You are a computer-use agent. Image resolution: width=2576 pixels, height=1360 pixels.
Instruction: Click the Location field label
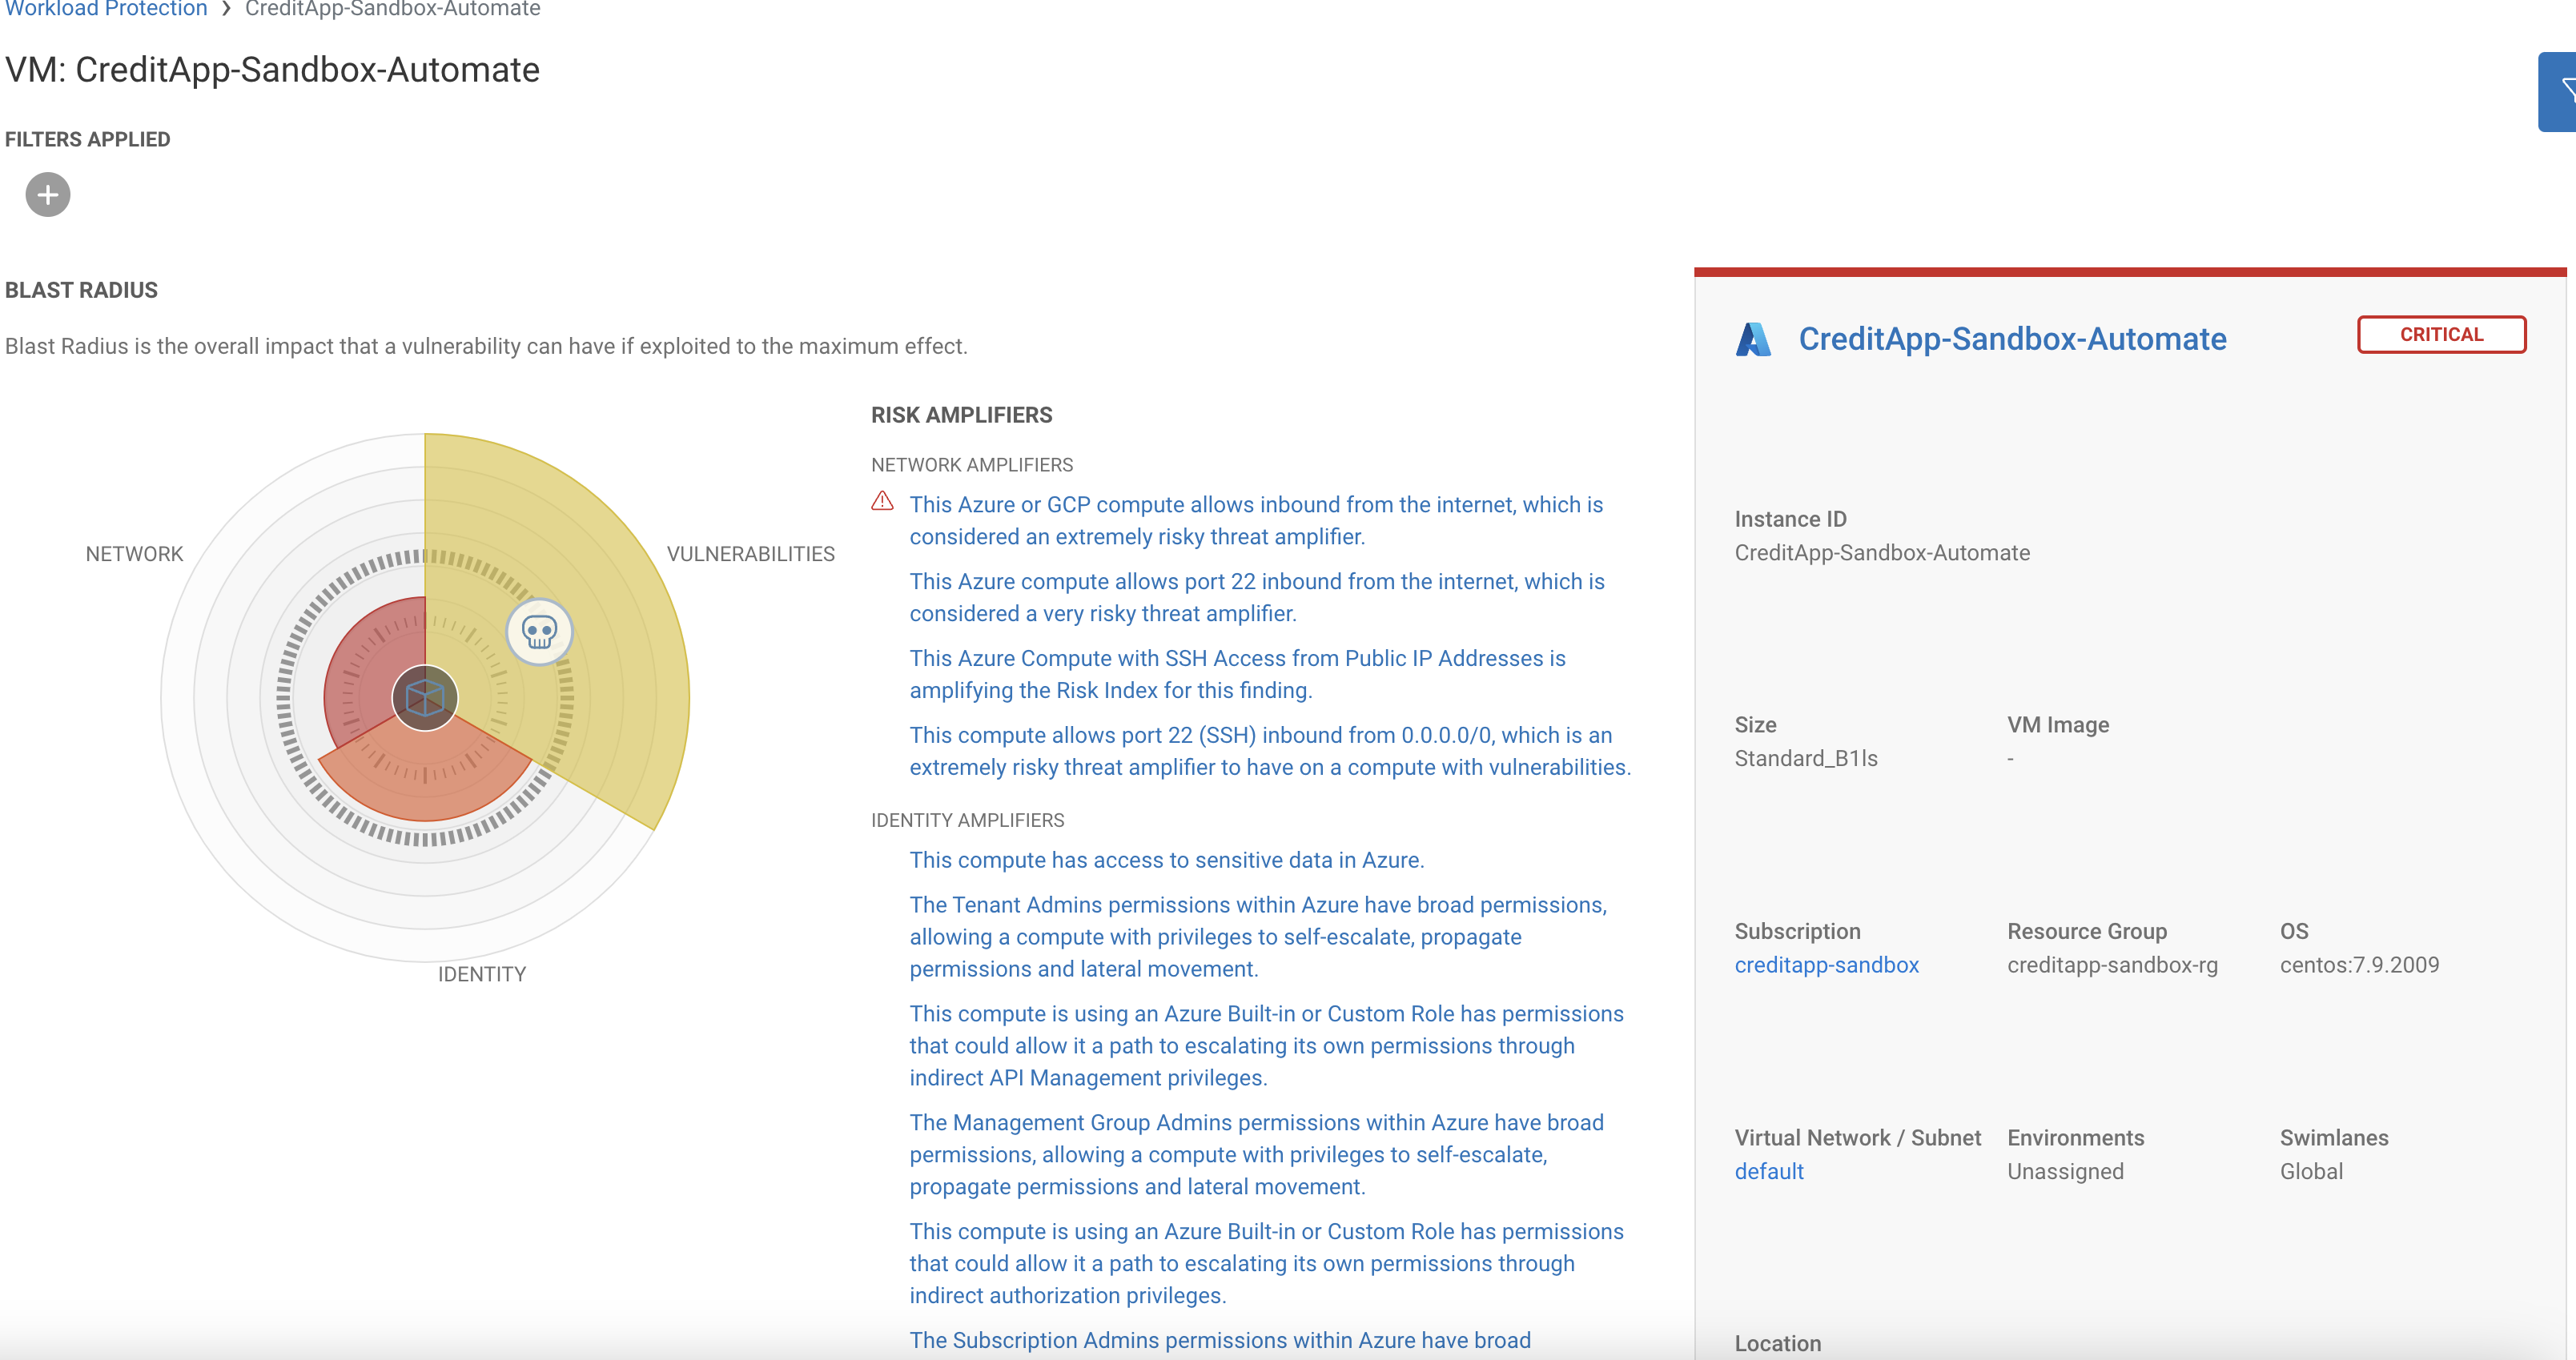tap(1777, 1343)
